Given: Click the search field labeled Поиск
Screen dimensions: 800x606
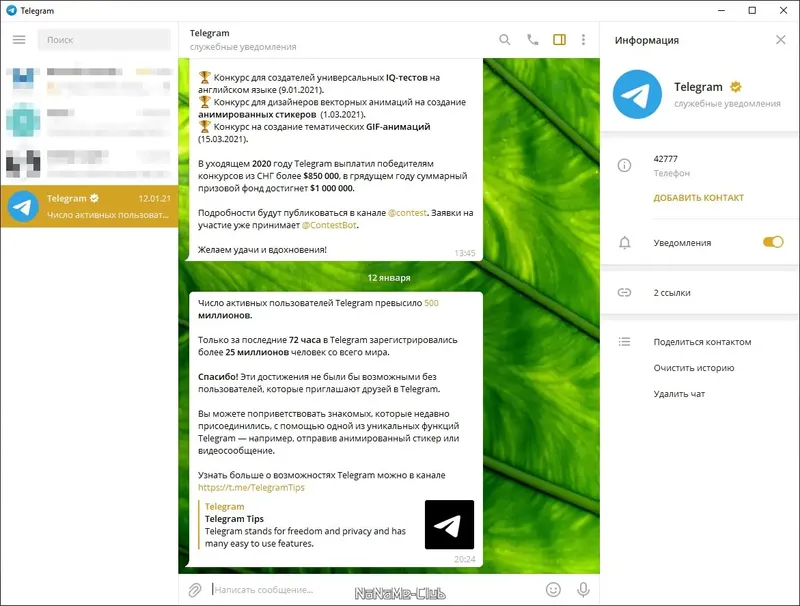Looking at the screenshot, I should pos(104,40).
